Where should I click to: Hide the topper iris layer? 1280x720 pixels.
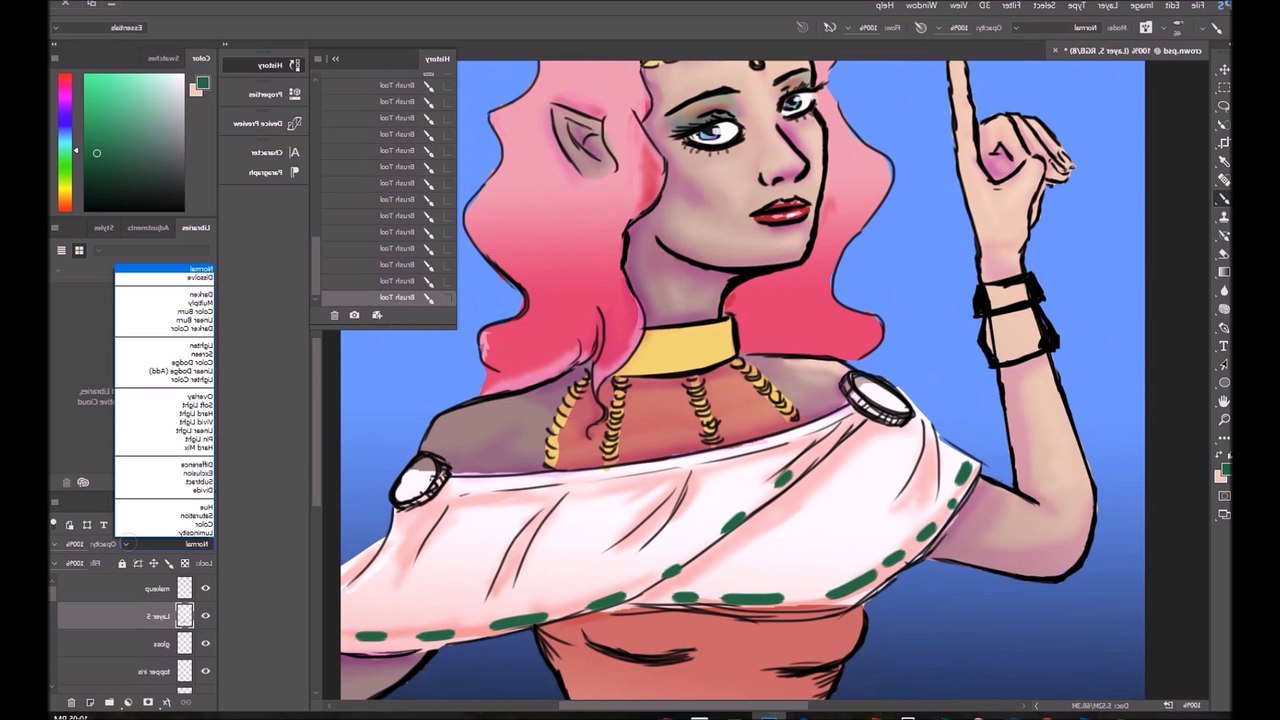[206, 671]
